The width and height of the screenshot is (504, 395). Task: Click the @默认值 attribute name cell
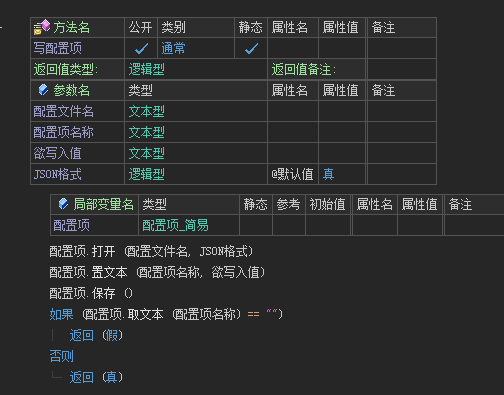tap(292, 174)
